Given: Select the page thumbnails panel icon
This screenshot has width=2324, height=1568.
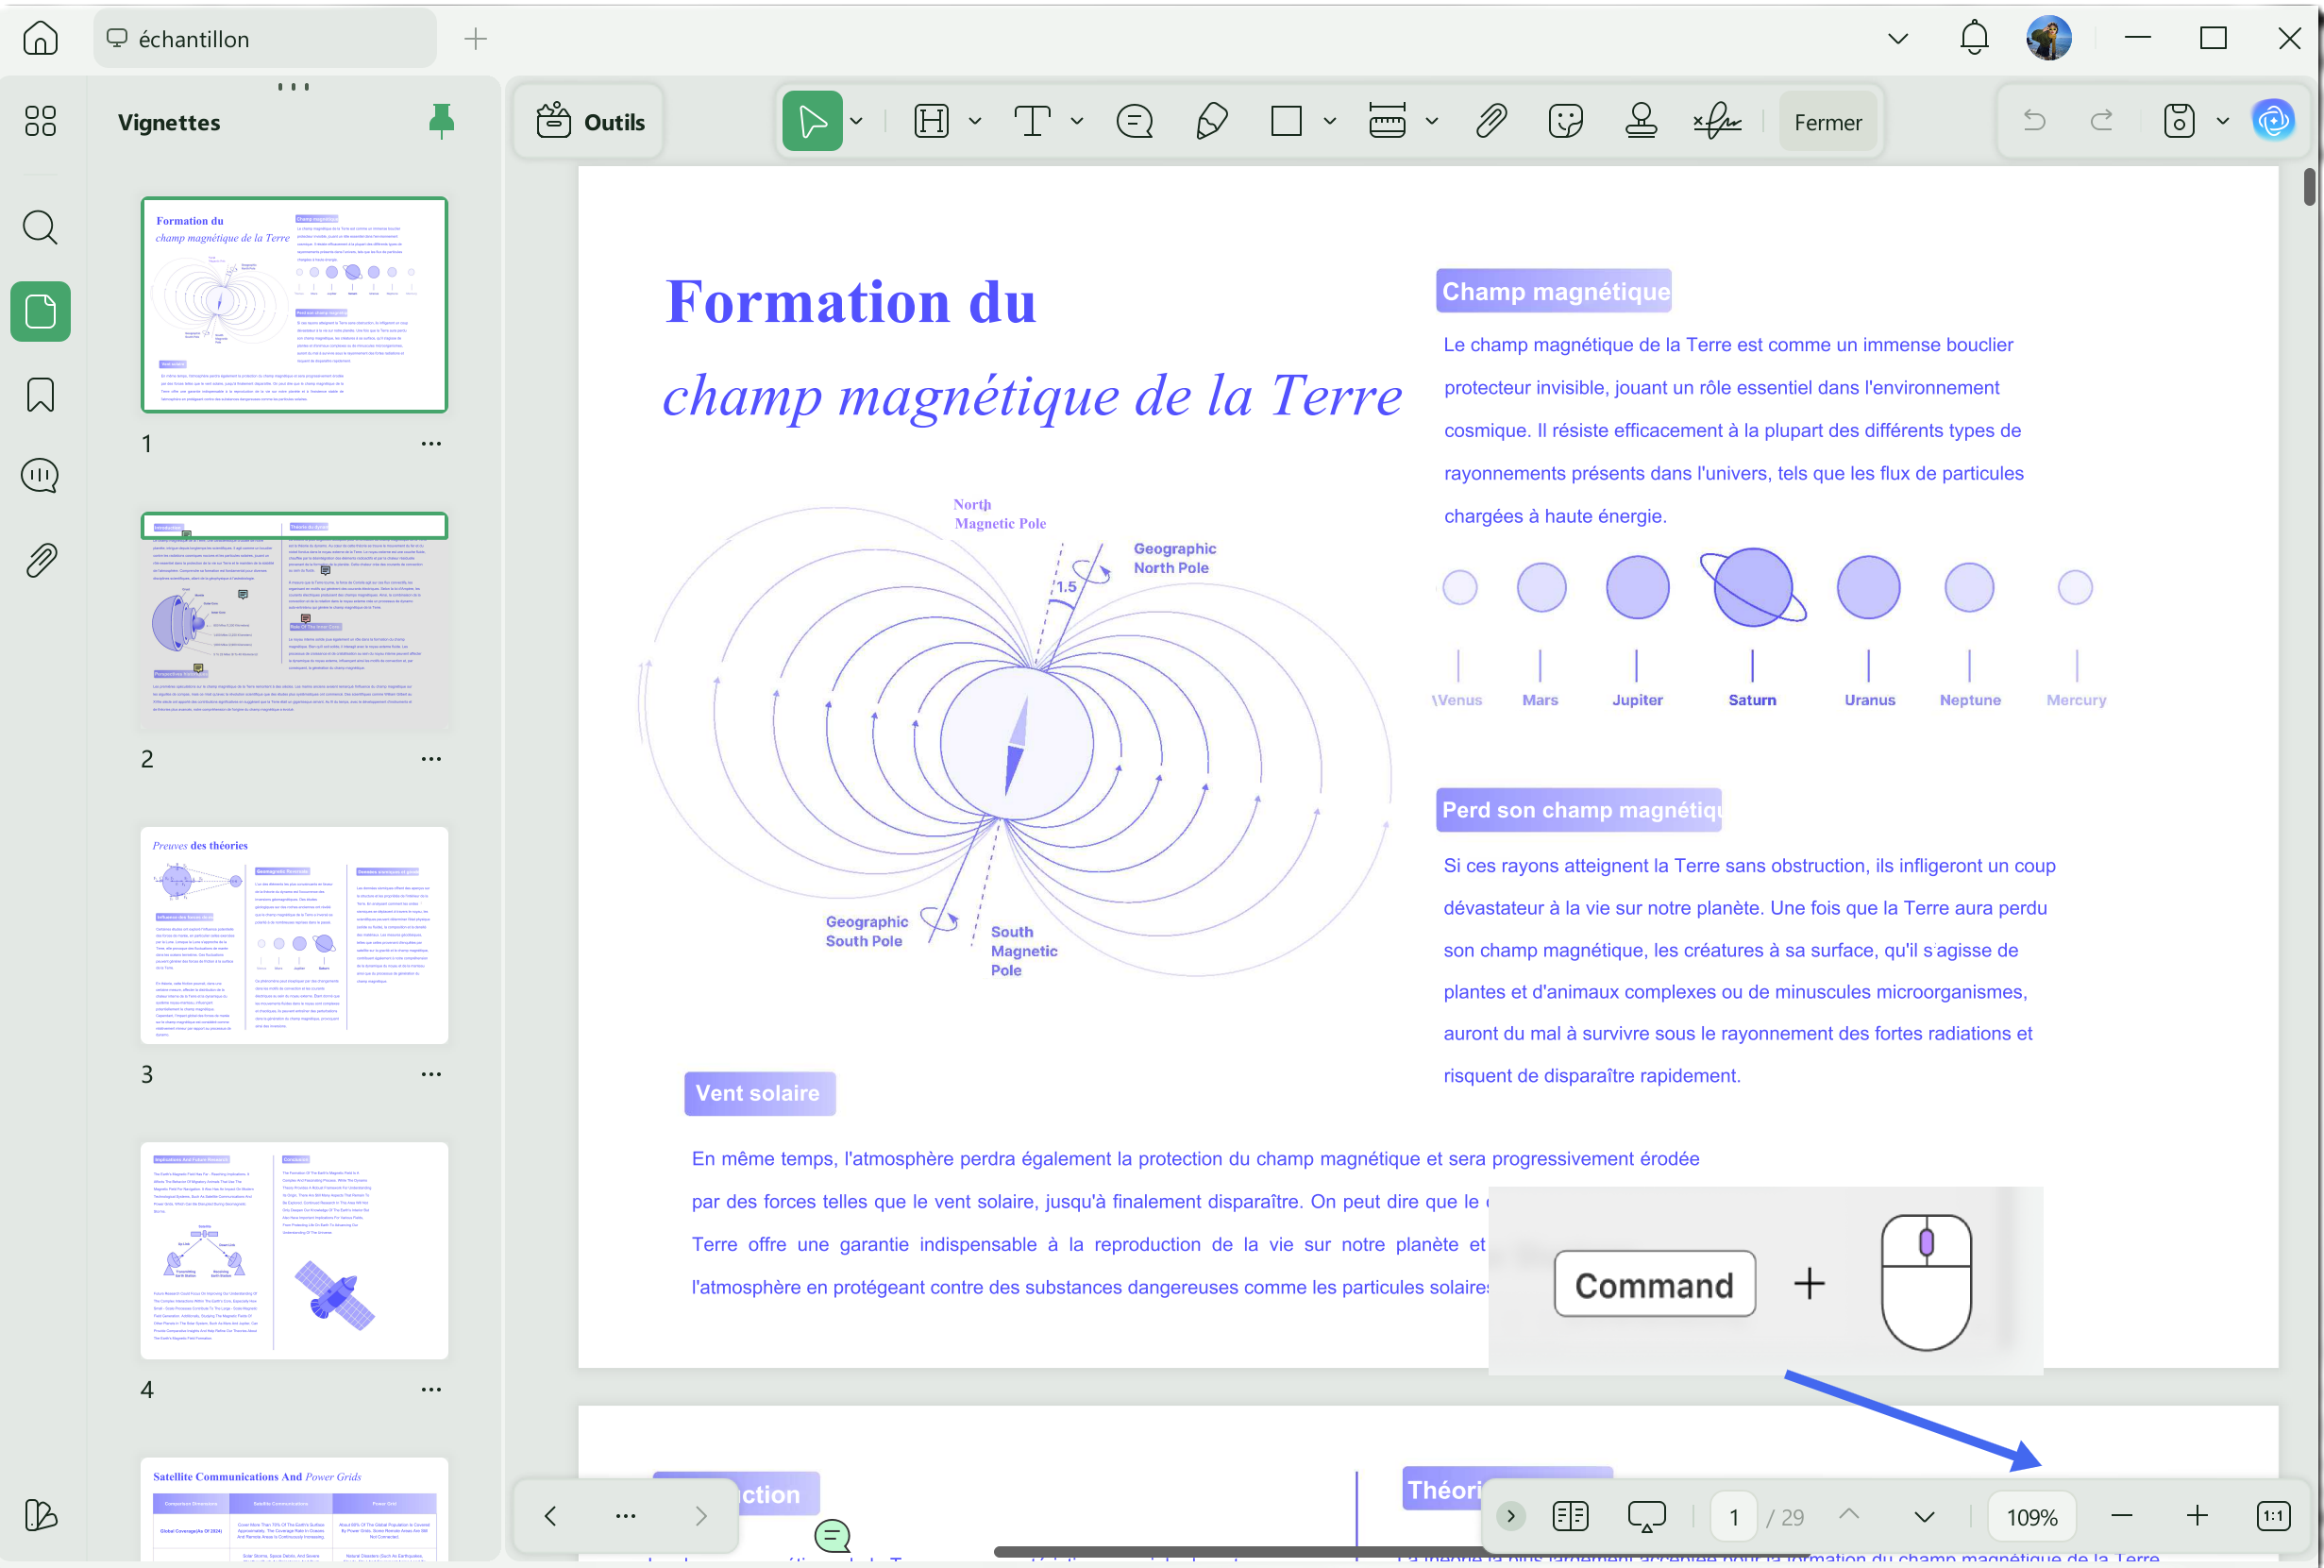Looking at the screenshot, I should [x=40, y=311].
